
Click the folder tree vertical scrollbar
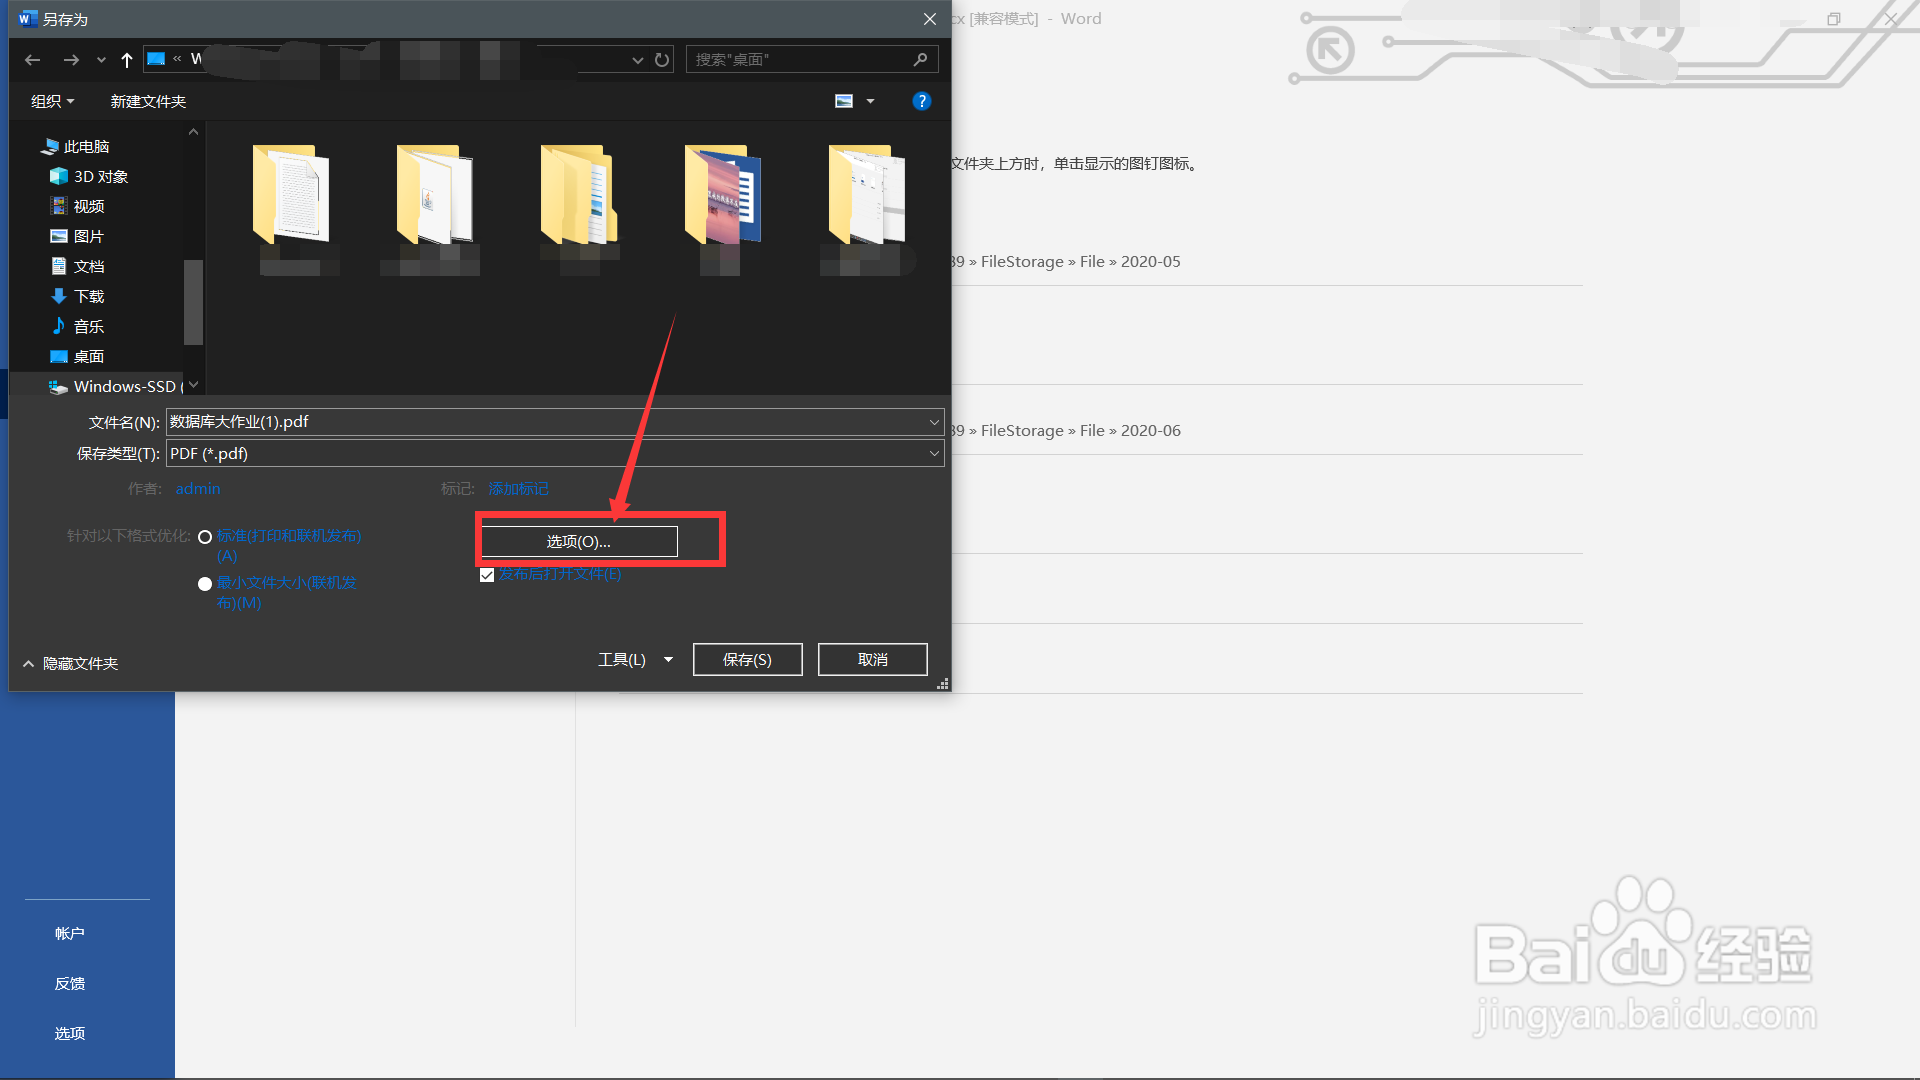pos(193,300)
